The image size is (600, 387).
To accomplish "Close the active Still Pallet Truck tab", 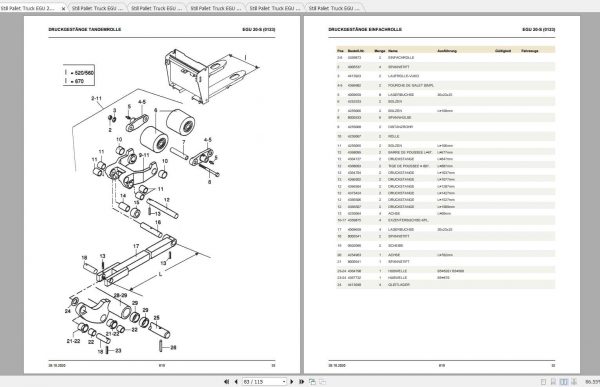I will coord(63,8).
